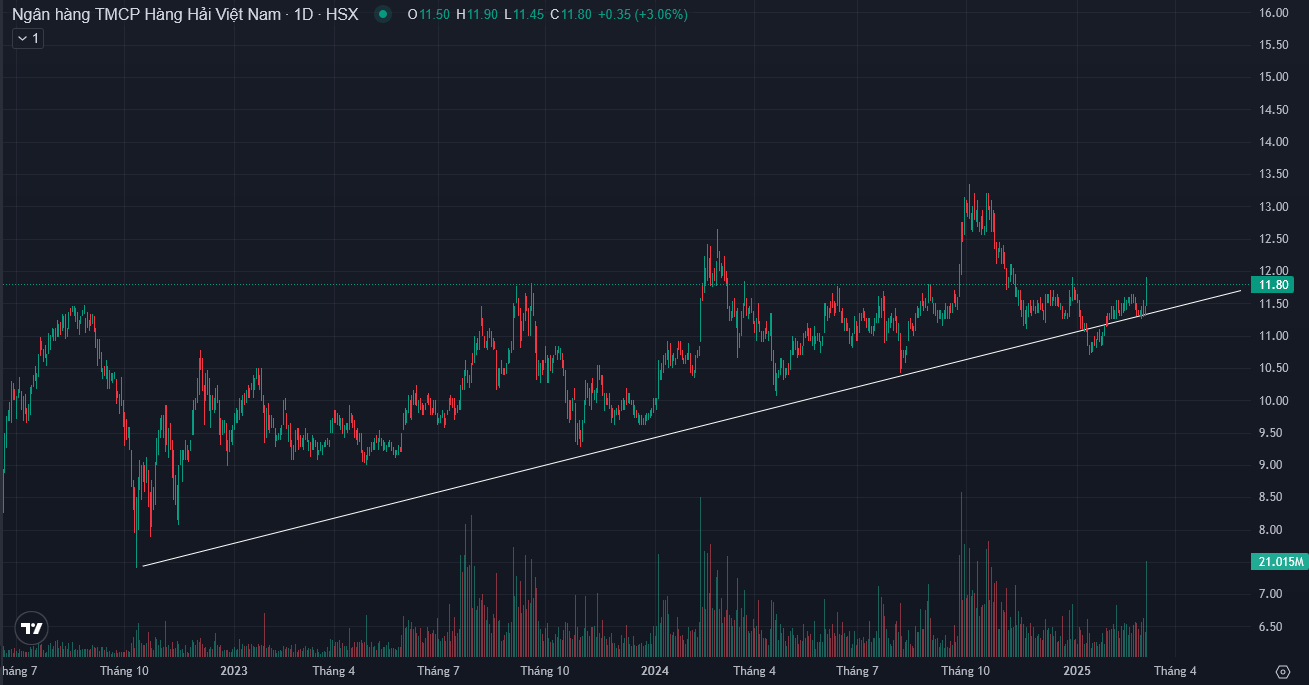
Task: Click the 12.50 price axis label
Action: (x=1272, y=239)
